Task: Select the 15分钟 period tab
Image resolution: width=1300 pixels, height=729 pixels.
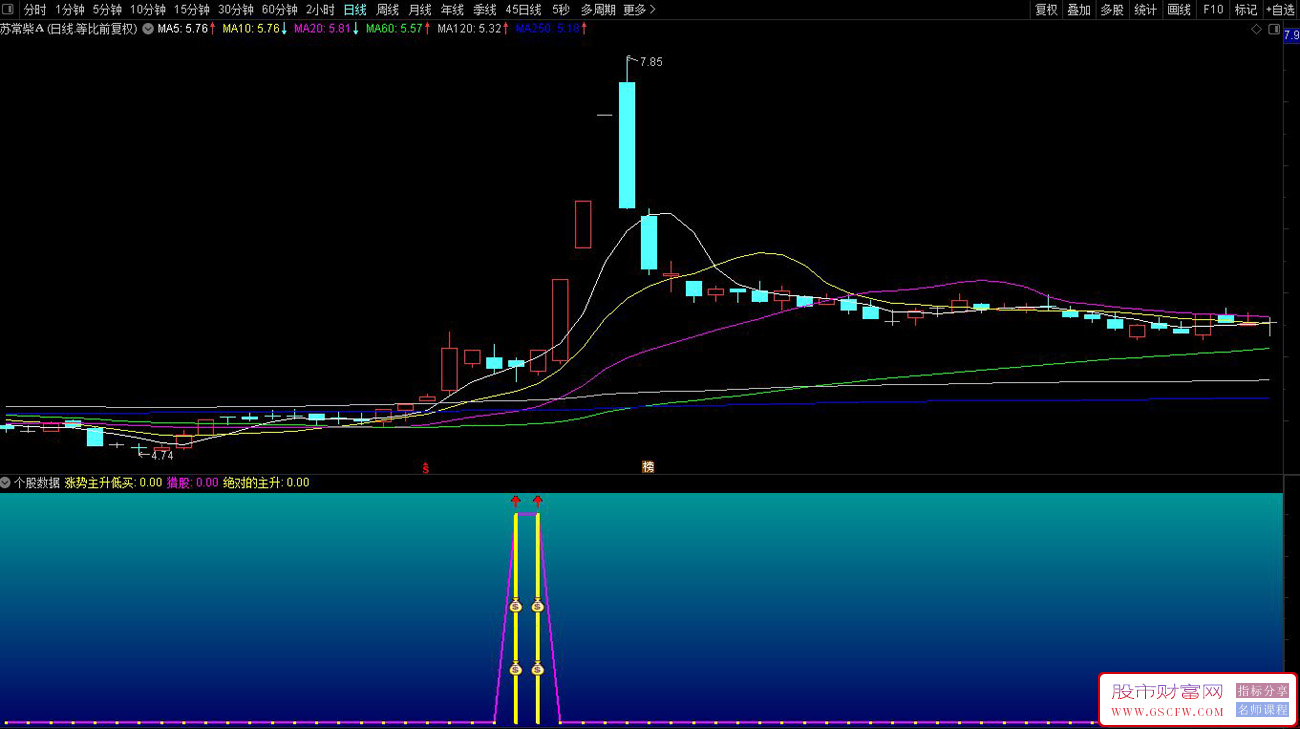Action: pyautogui.click(x=192, y=9)
